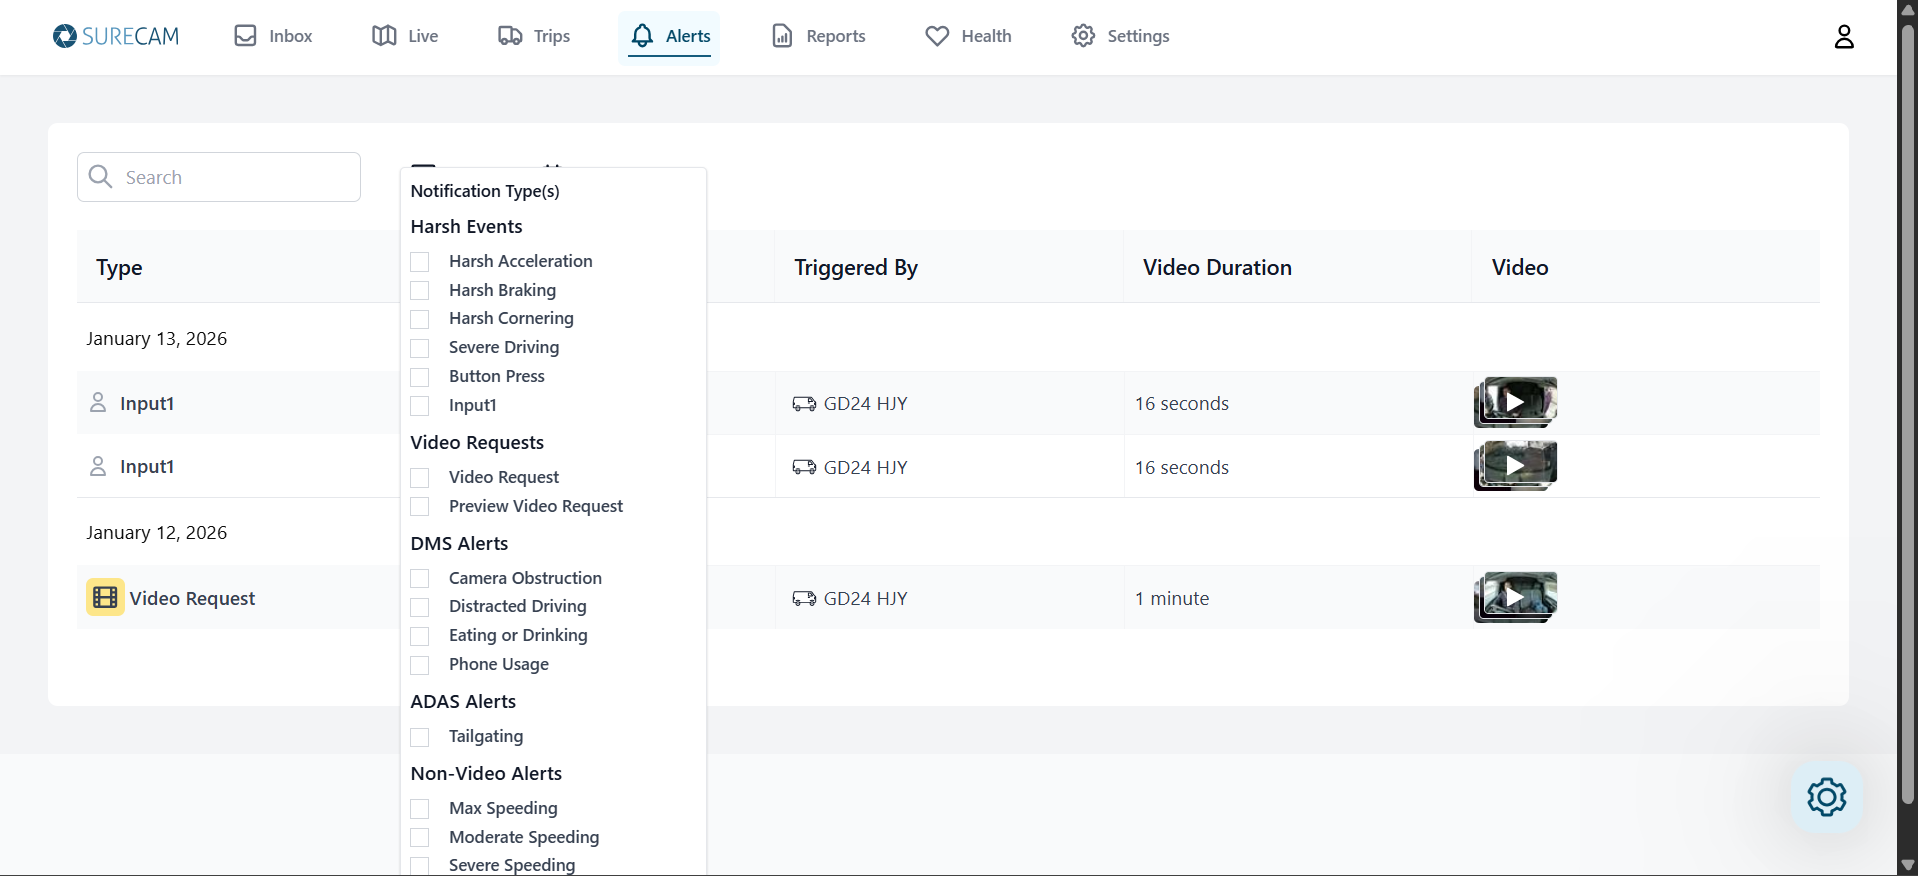Click the Trips truck icon
The width and height of the screenshot is (1918, 876).
pyautogui.click(x=510, y=36)
